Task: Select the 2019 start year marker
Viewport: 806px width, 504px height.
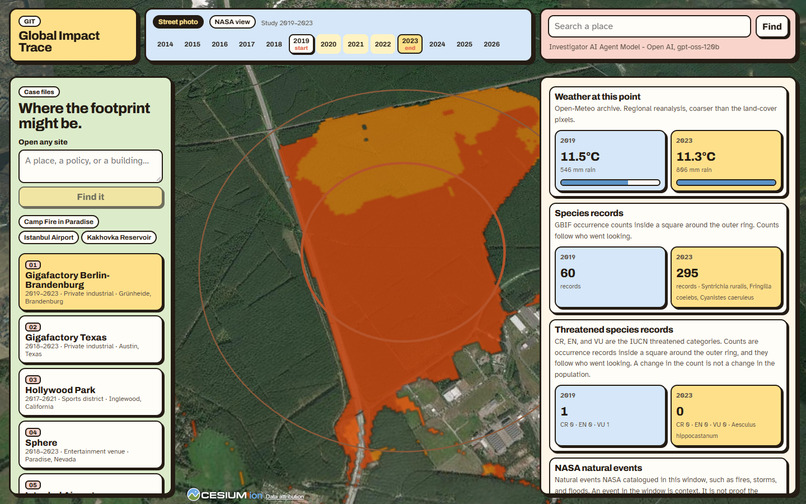Action: (x=301, y=44)
